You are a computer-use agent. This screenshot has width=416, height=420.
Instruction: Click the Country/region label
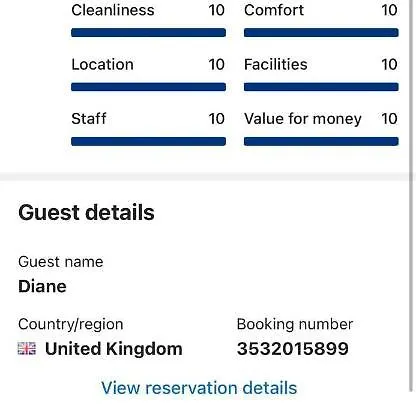71,324
